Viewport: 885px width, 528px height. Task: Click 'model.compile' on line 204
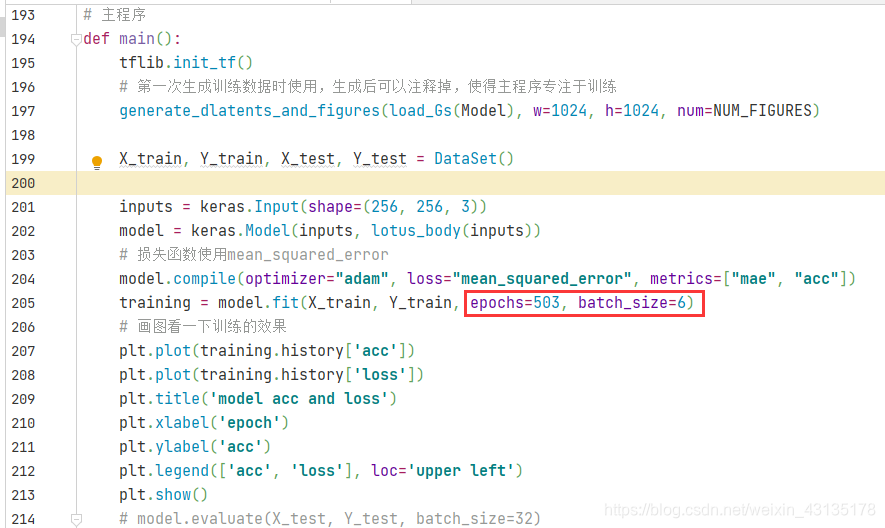point(177,279)
